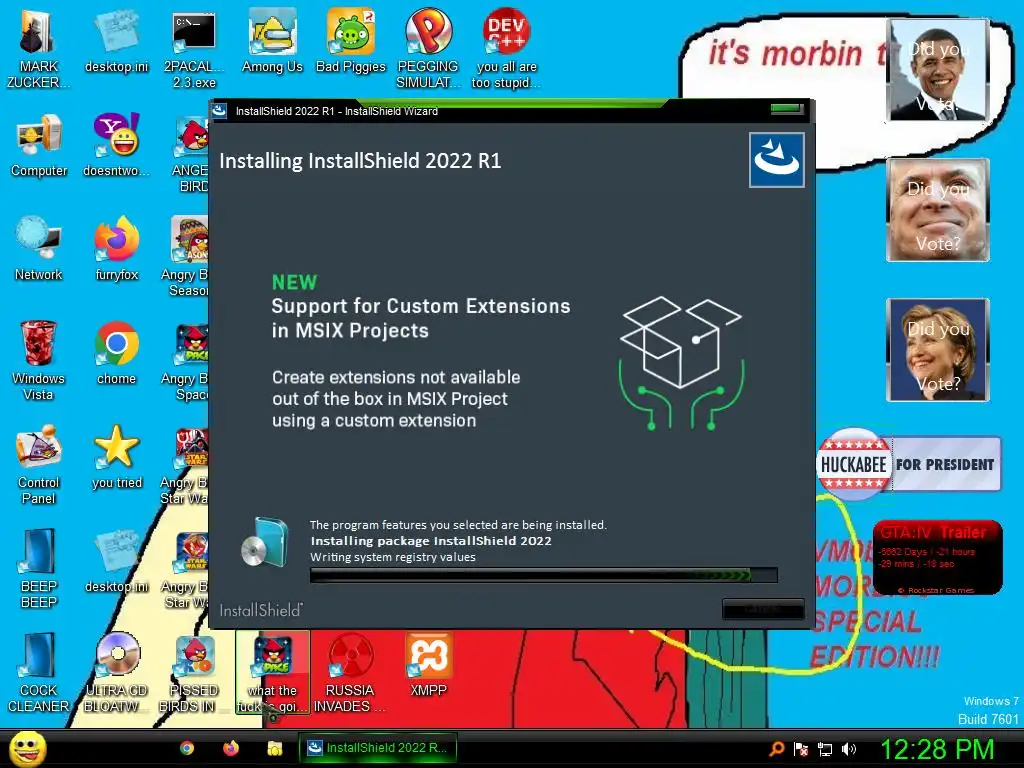The width and height of the screenshot is (1024, 768).
Task: Click 'Installing package InstallShield 2022' text
Action: (431, 541)
